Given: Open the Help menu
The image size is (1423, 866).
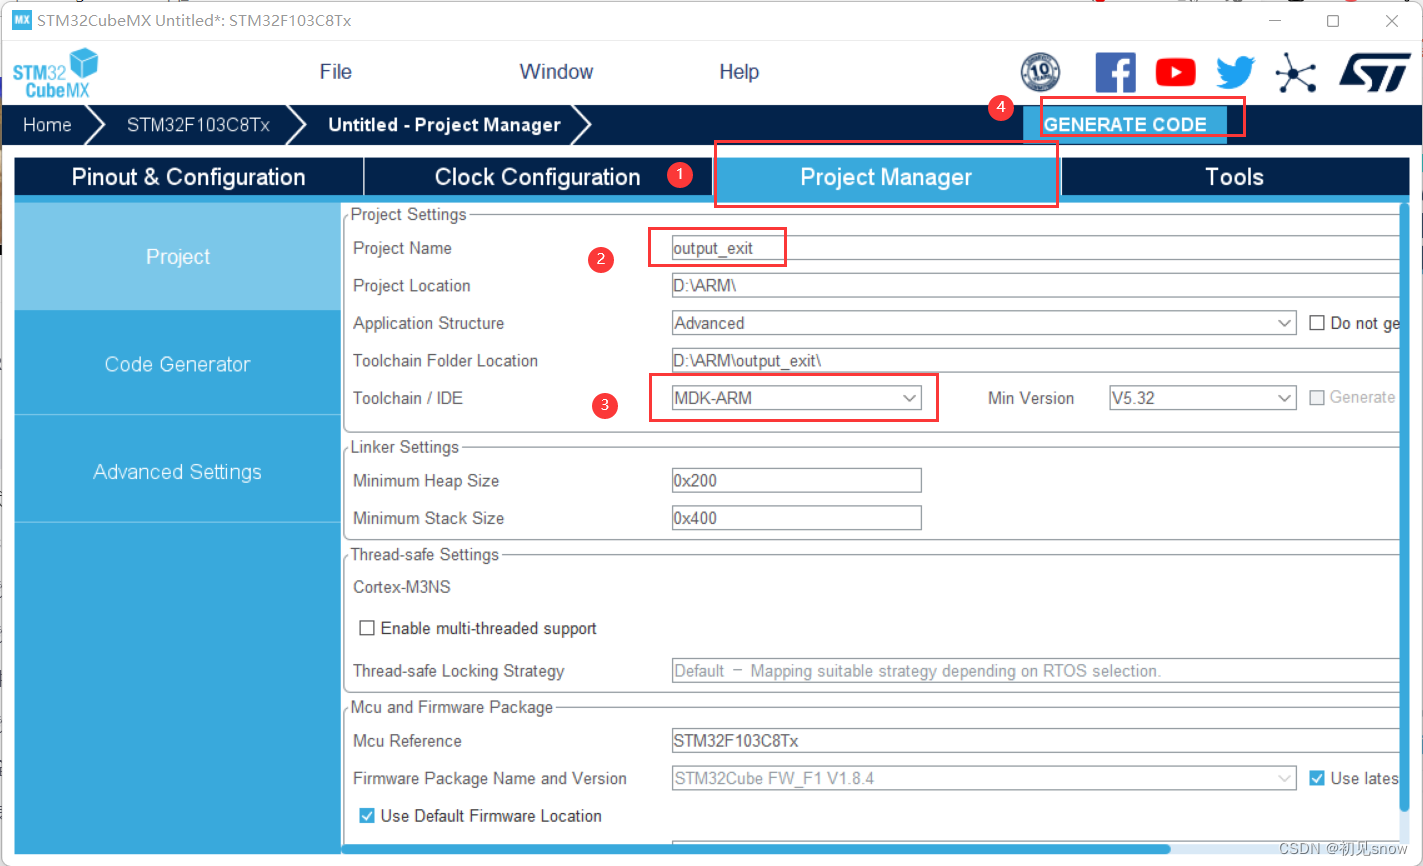Looking at the screenshot, I should (739, 72).
